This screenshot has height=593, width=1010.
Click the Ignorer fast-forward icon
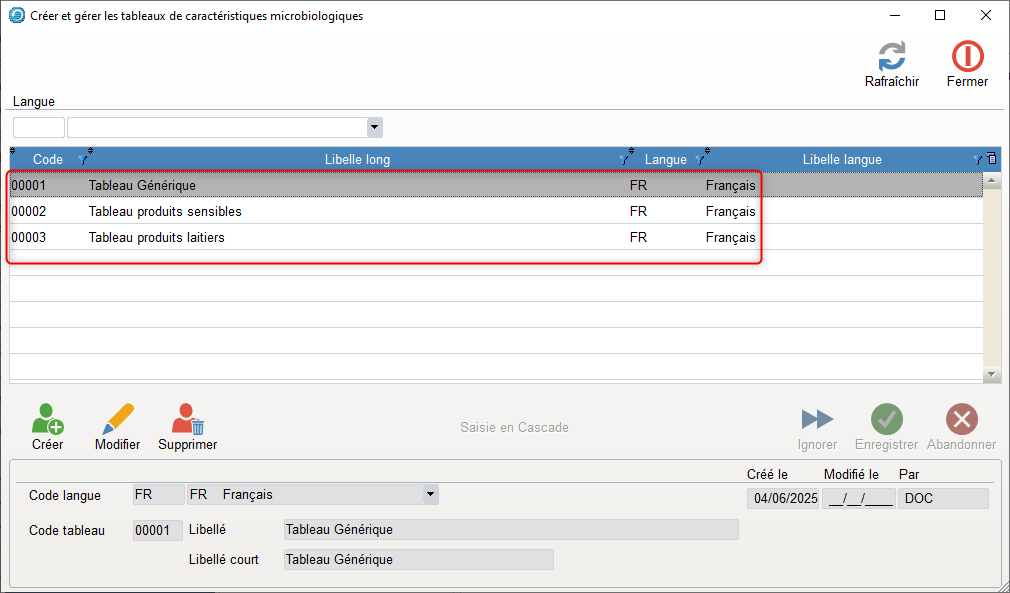817,419
